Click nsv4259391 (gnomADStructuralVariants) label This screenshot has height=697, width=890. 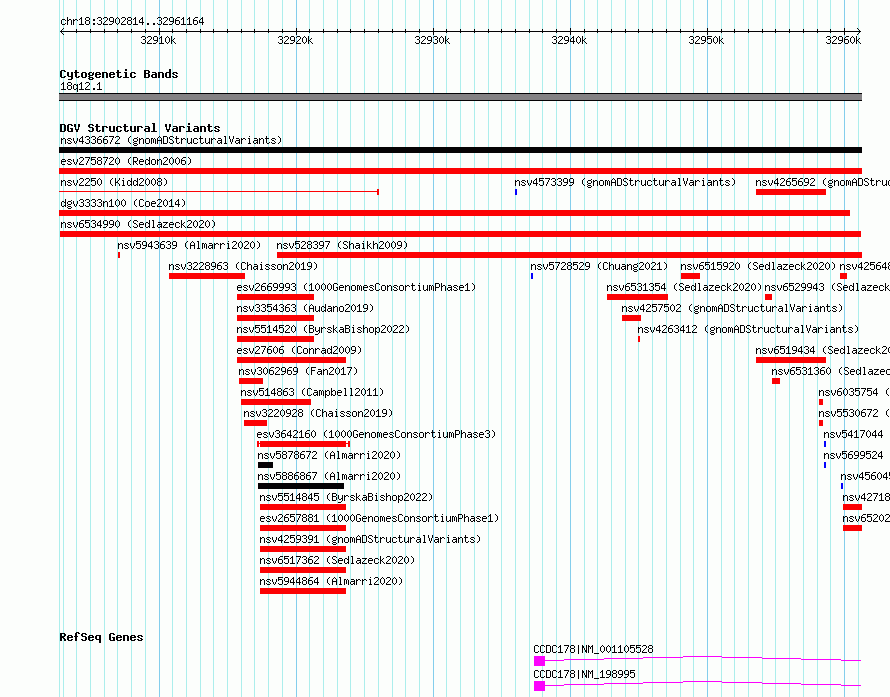pyautogui.click(x=370, y=539)
